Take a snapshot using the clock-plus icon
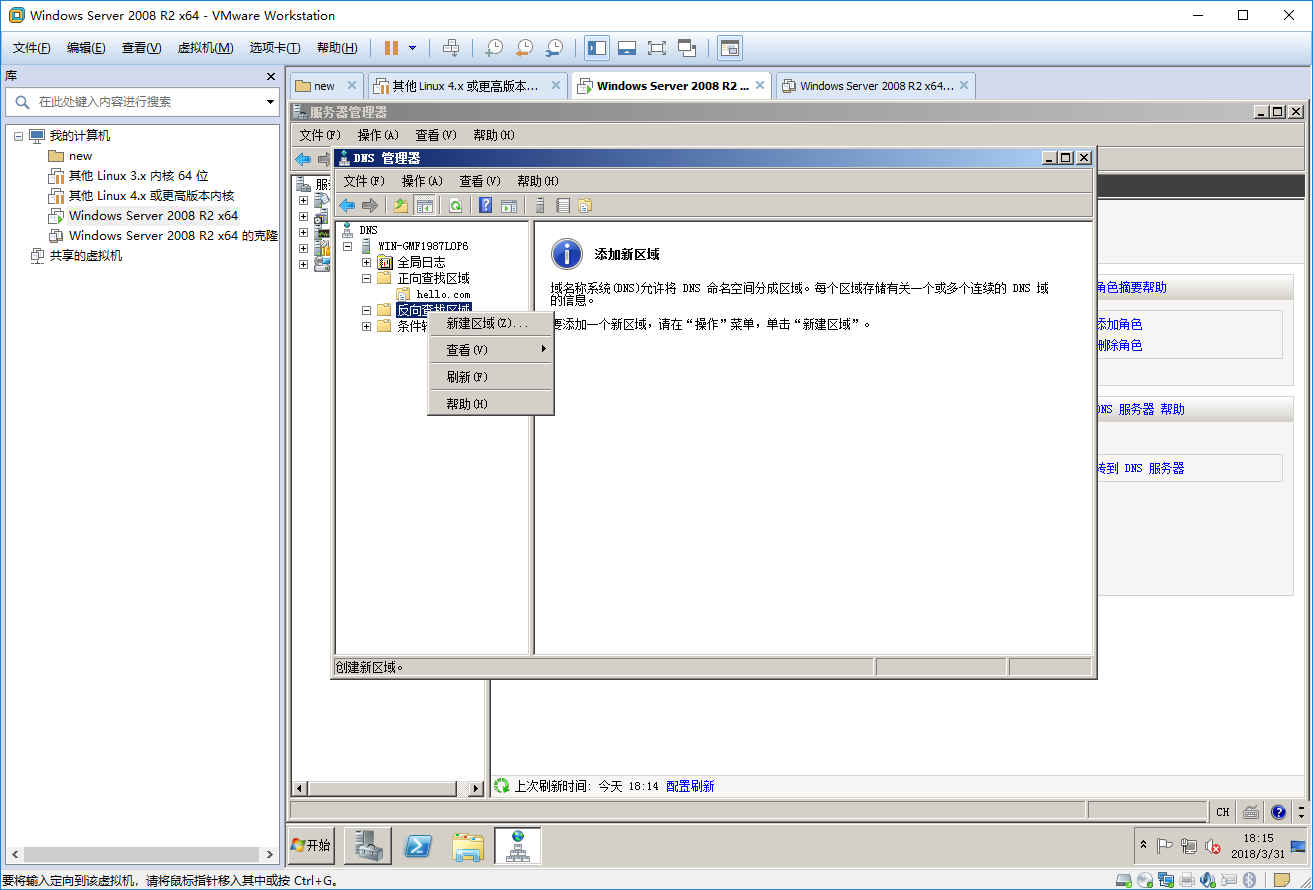Screen dimensions: 1313x890 [494, 47]
